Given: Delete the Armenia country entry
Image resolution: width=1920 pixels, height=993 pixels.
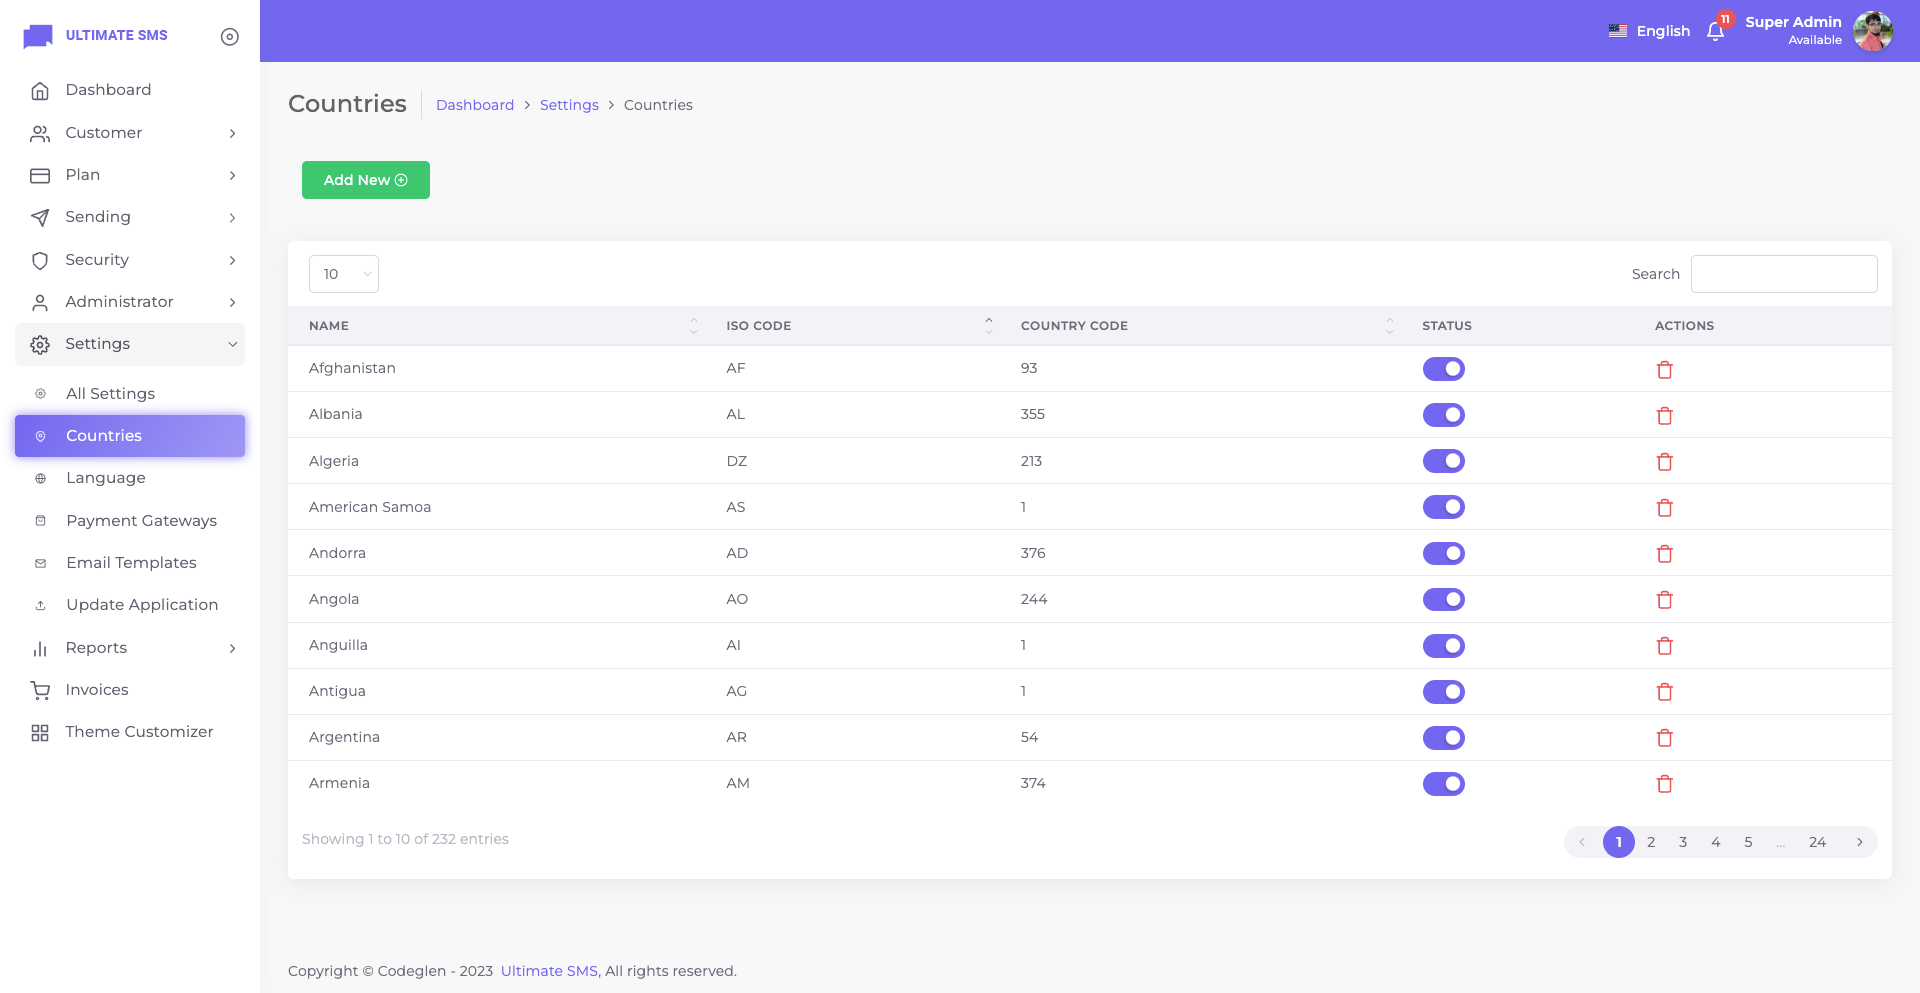Looking at the screenshot, I should (1664, 784).
